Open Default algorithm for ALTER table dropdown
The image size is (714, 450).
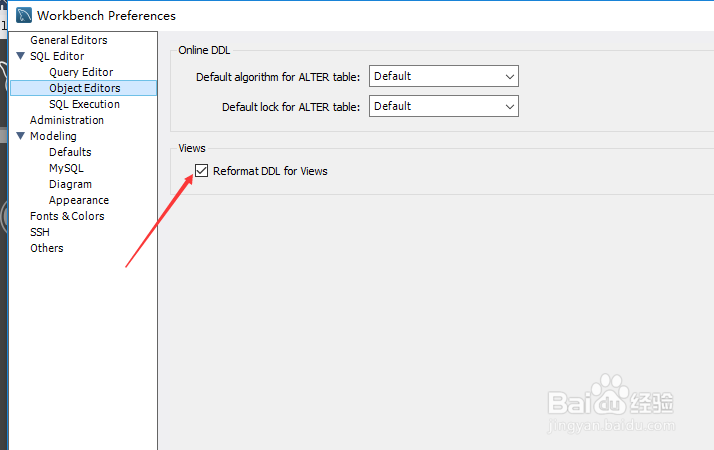tap(444, 77)
